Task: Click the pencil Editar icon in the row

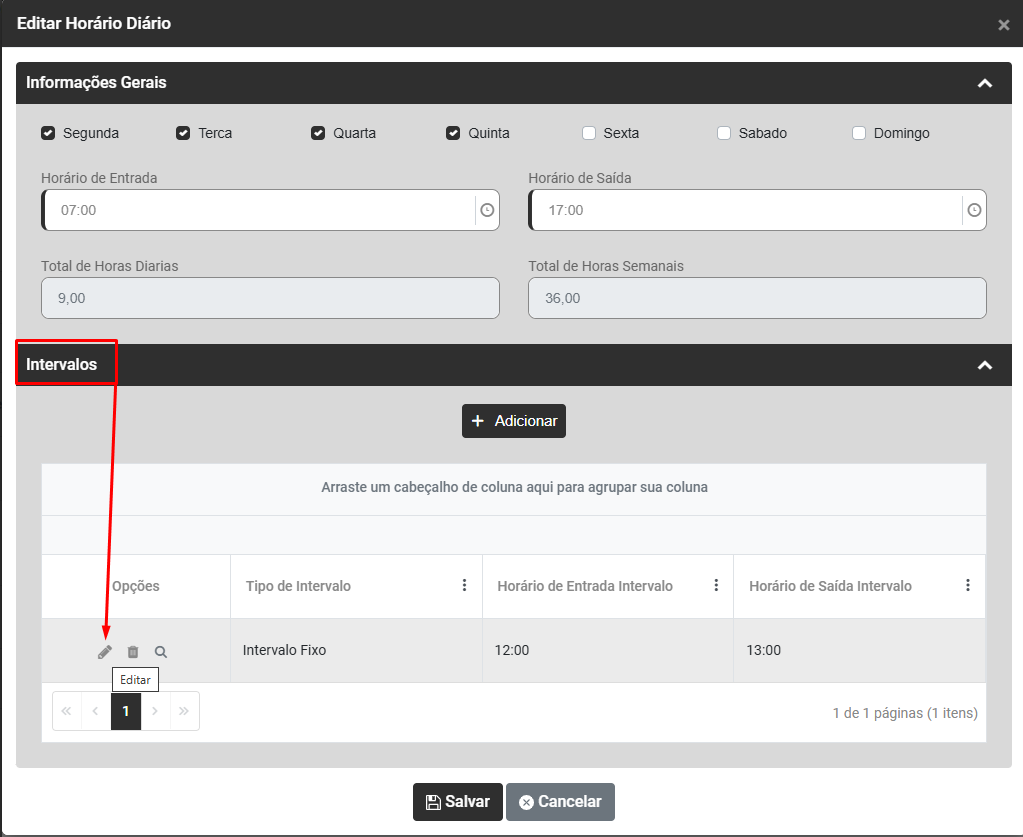Action: tap(105, 652)
